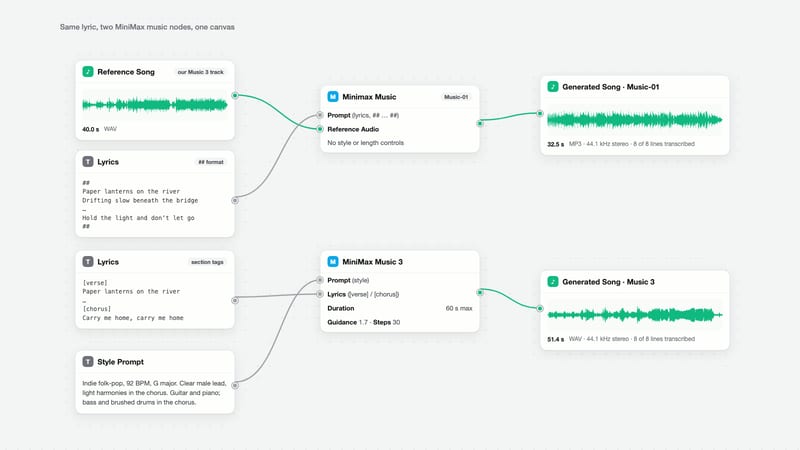Image resolution: width=800 pixels, height=450 pixels.
Task: Click the 'Lyrics ([verse] / [chorus])' label
Action: [363, 294]
